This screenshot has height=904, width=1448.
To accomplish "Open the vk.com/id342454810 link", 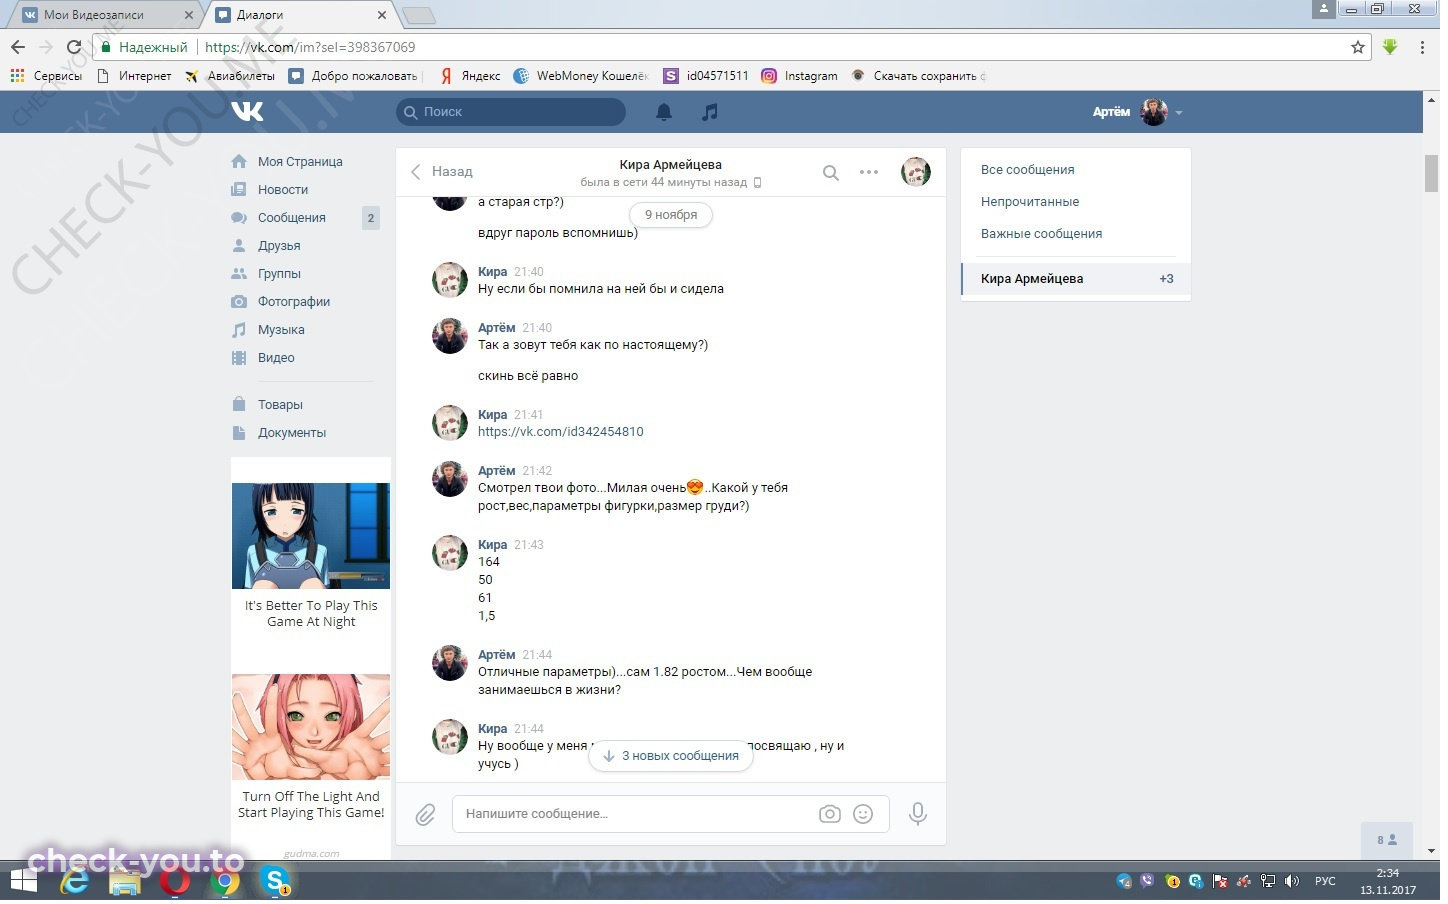I will [561, 433].
